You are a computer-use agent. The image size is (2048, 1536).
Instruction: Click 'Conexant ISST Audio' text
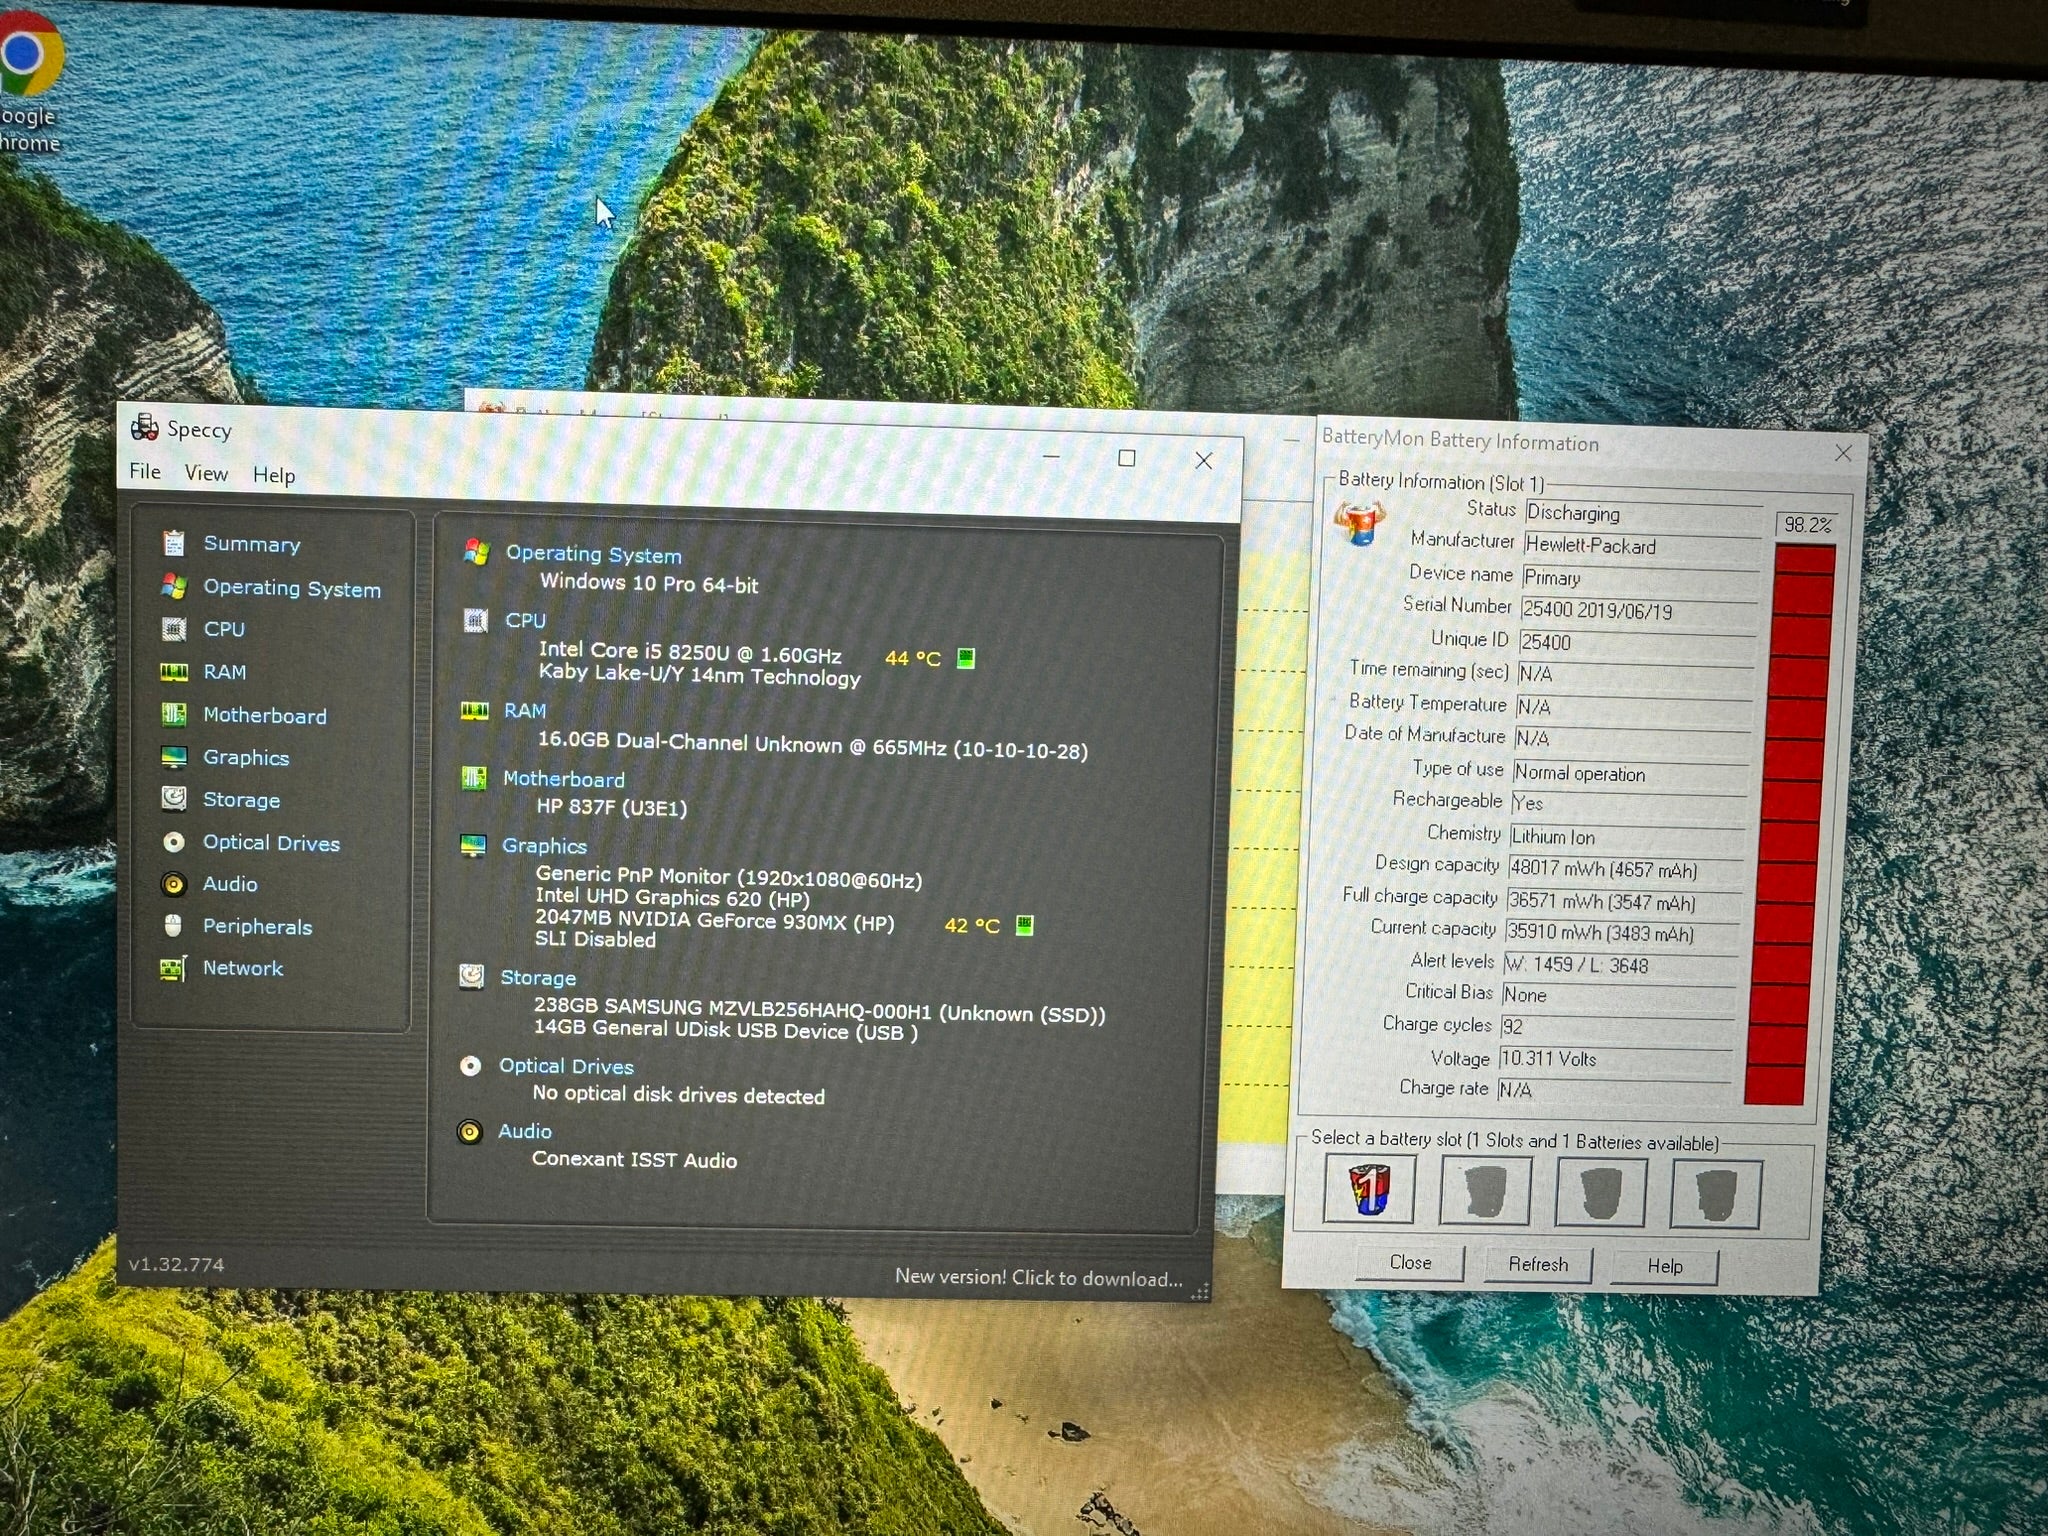tap(634, 1160)
